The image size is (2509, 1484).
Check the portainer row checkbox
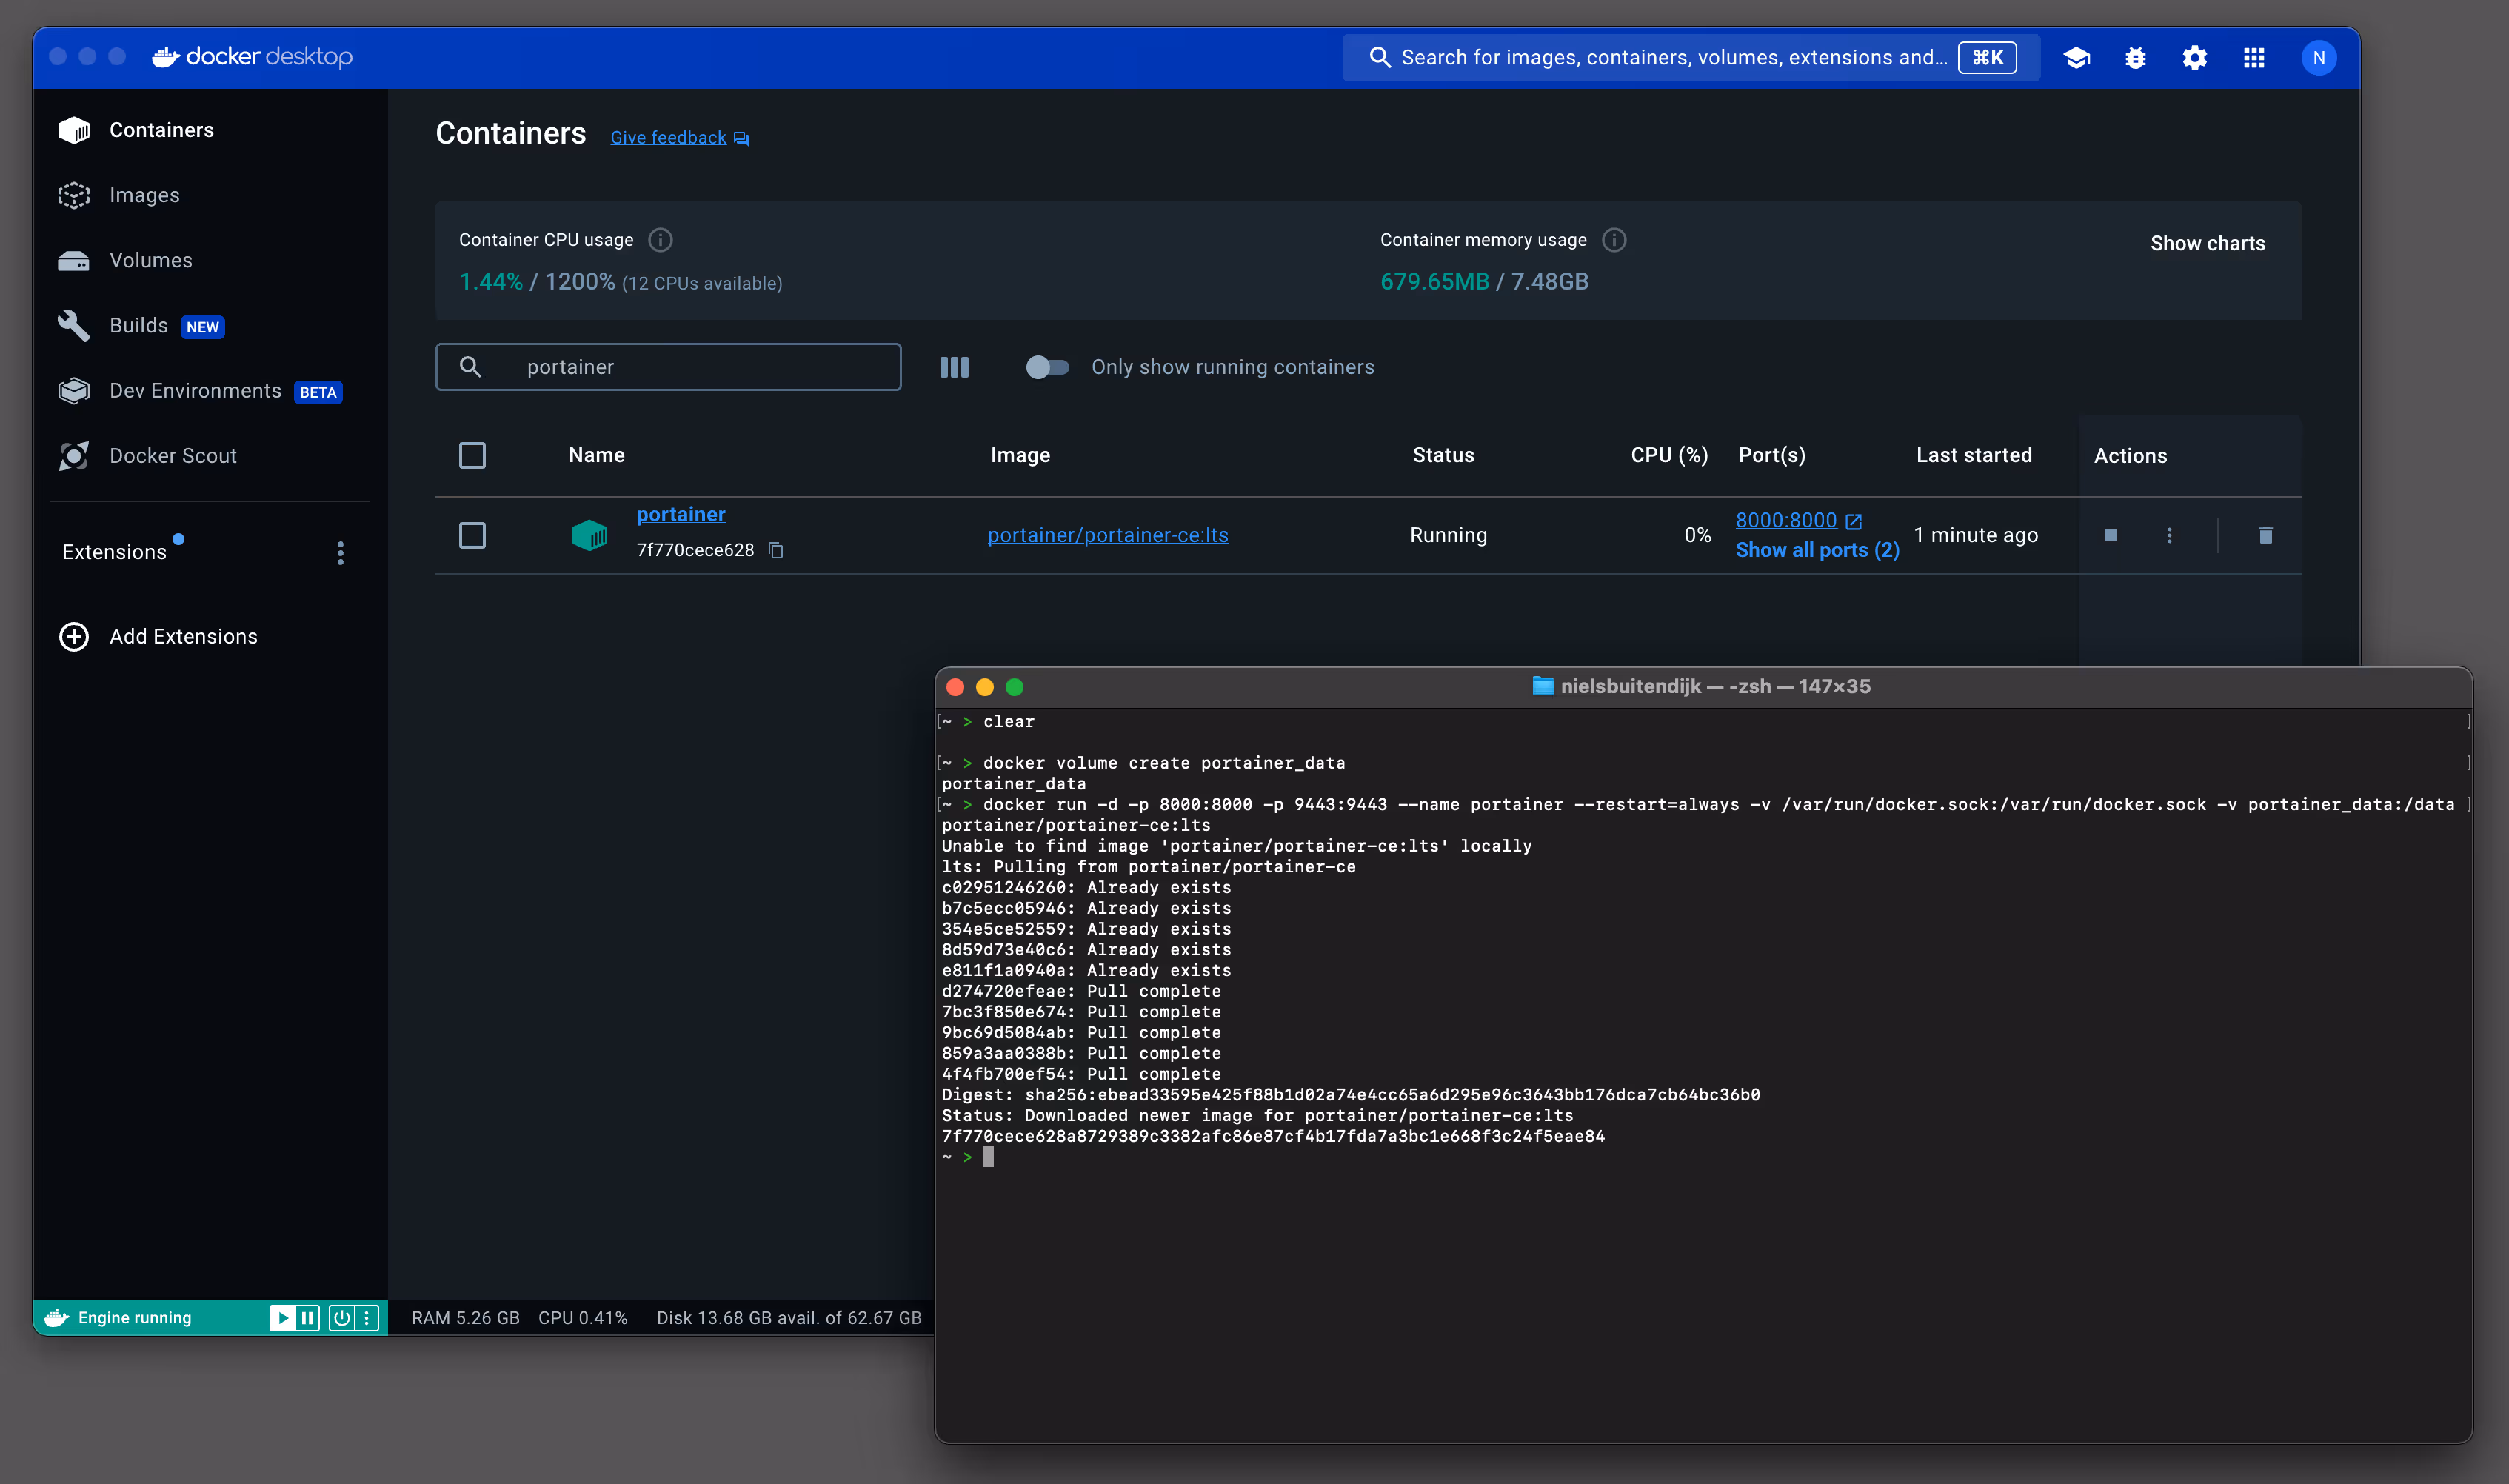(472, 535)
